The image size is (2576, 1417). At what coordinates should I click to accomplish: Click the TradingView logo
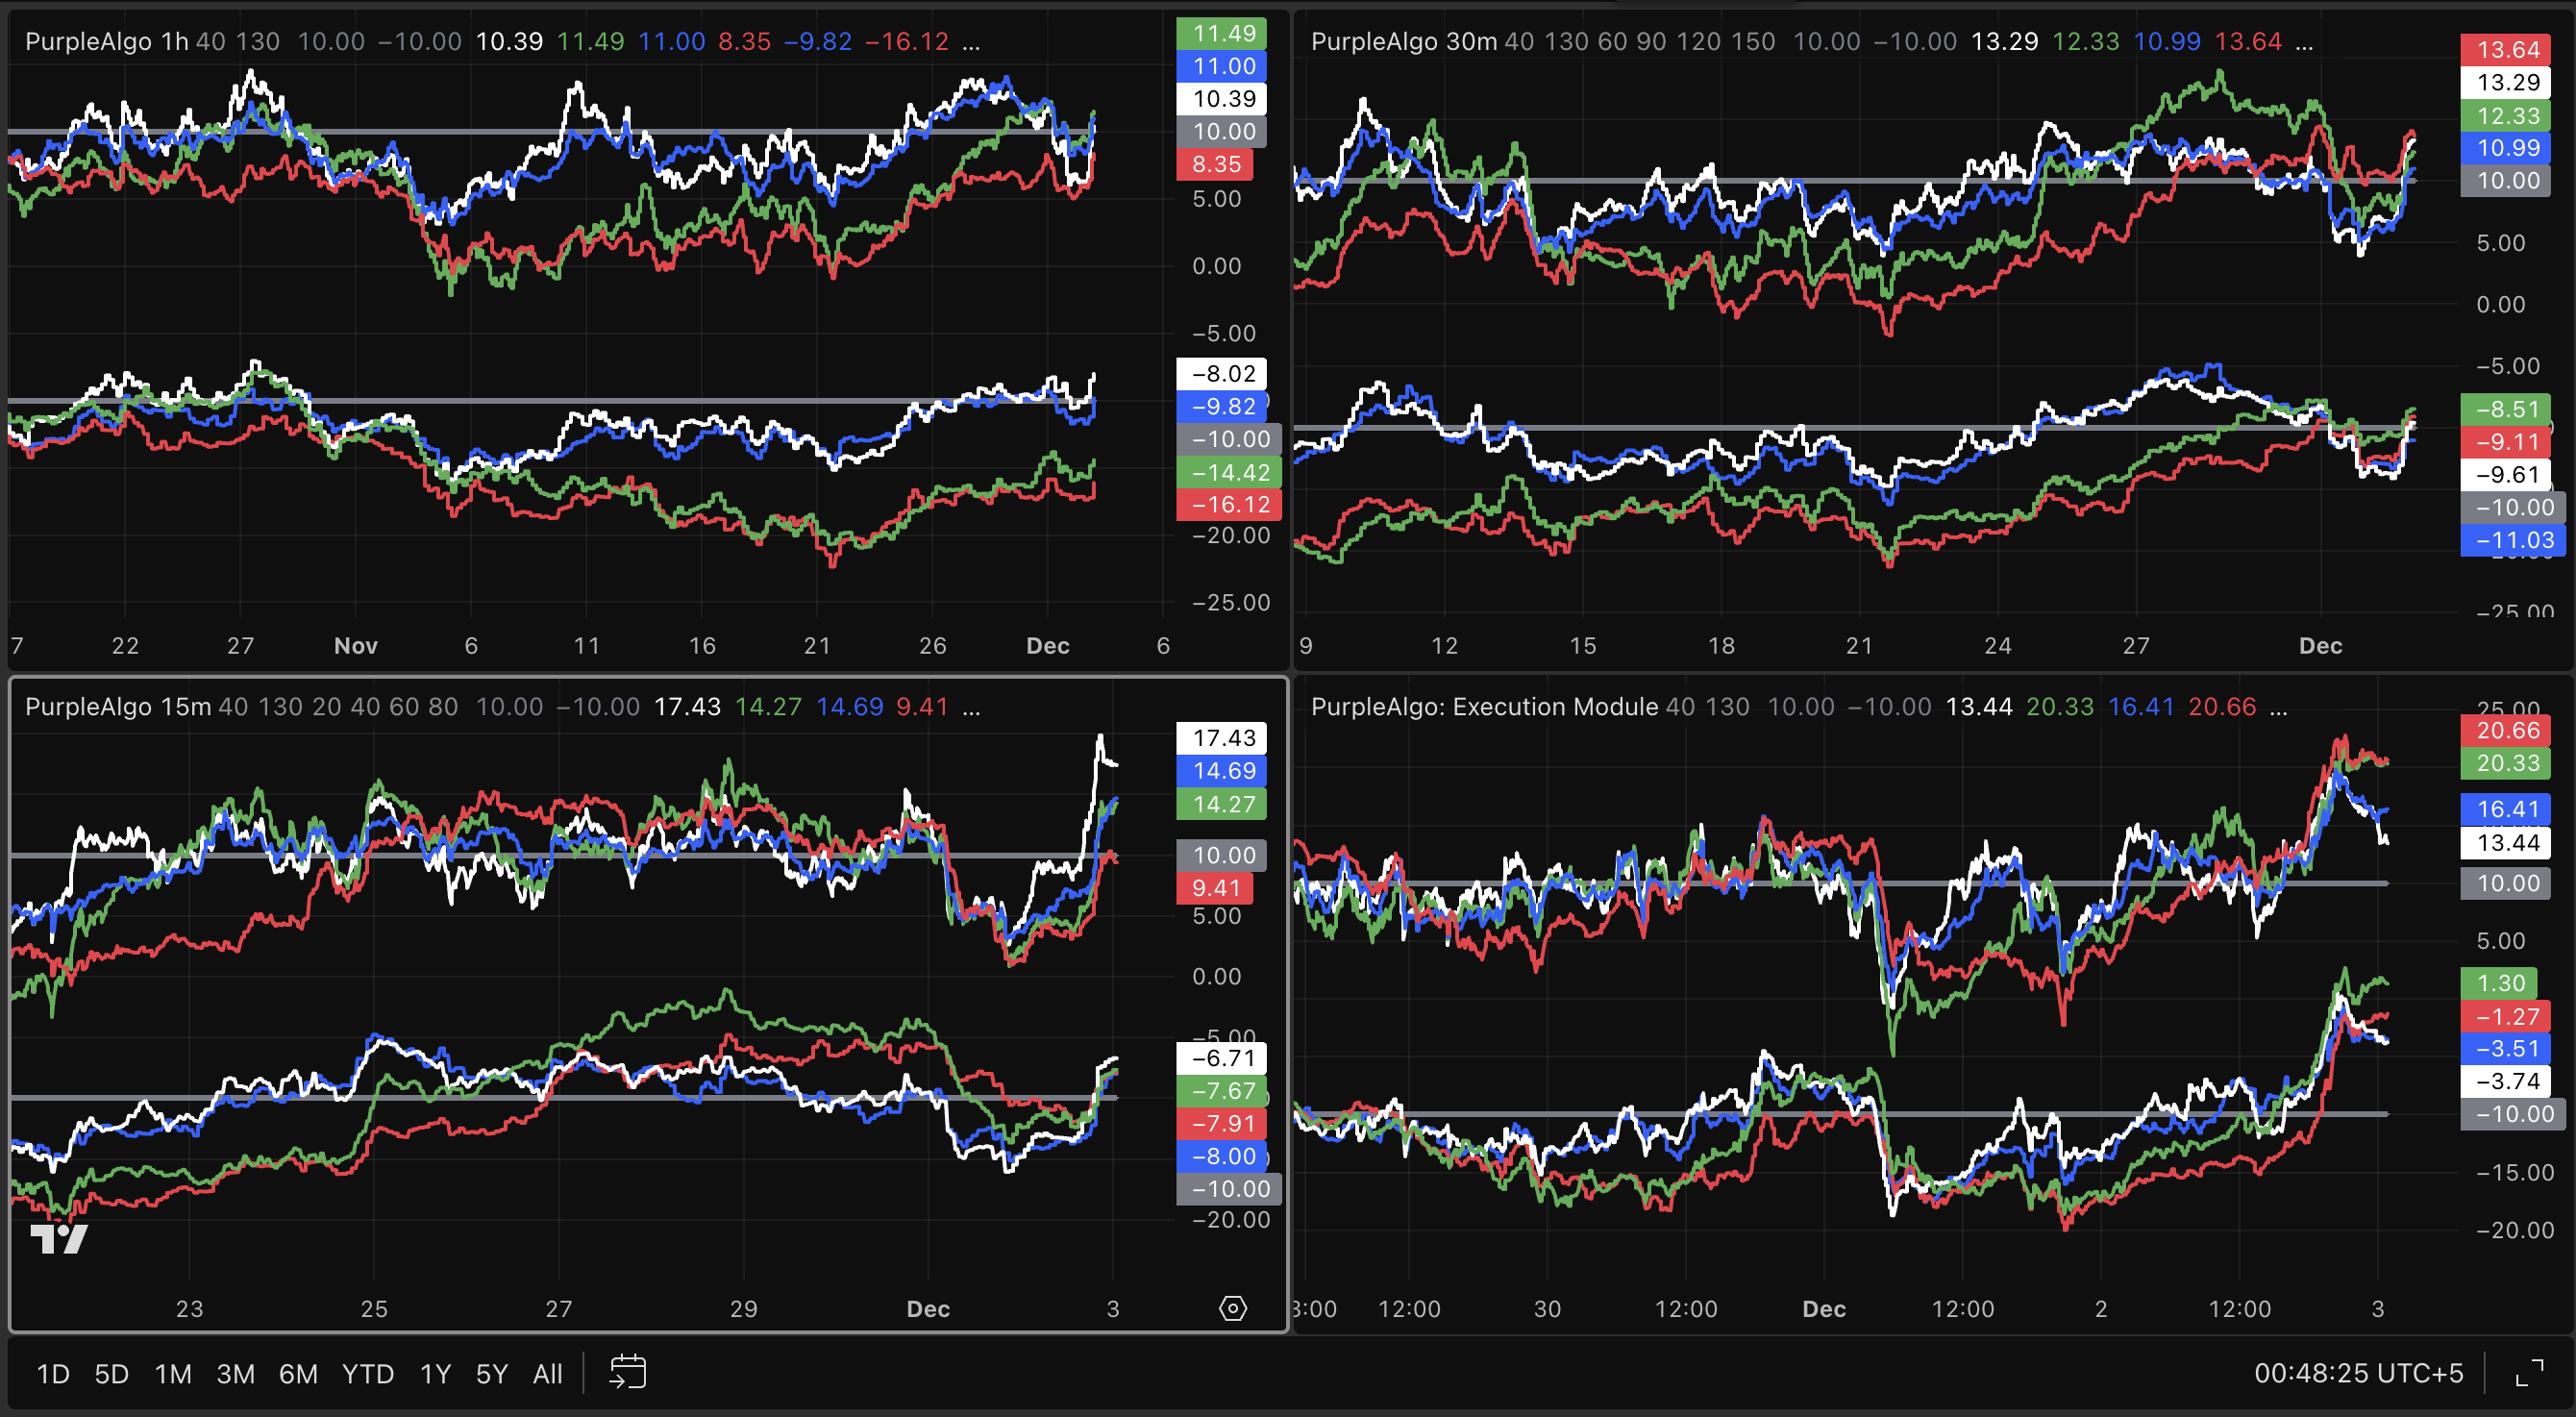(x=59, y=1239)
